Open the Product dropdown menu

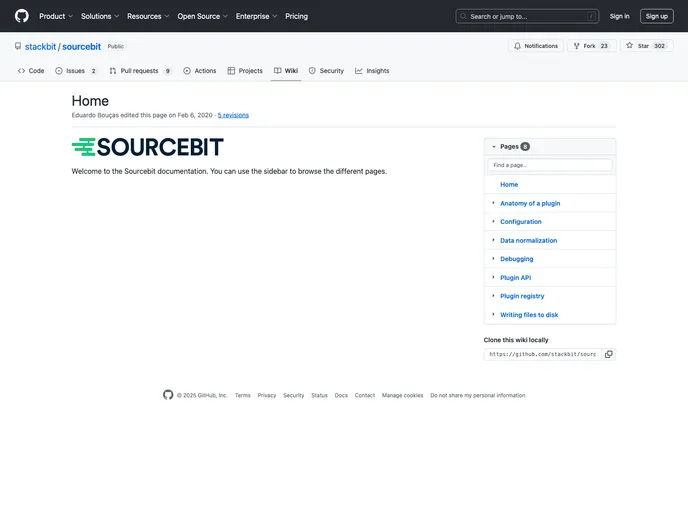[56, 16]
